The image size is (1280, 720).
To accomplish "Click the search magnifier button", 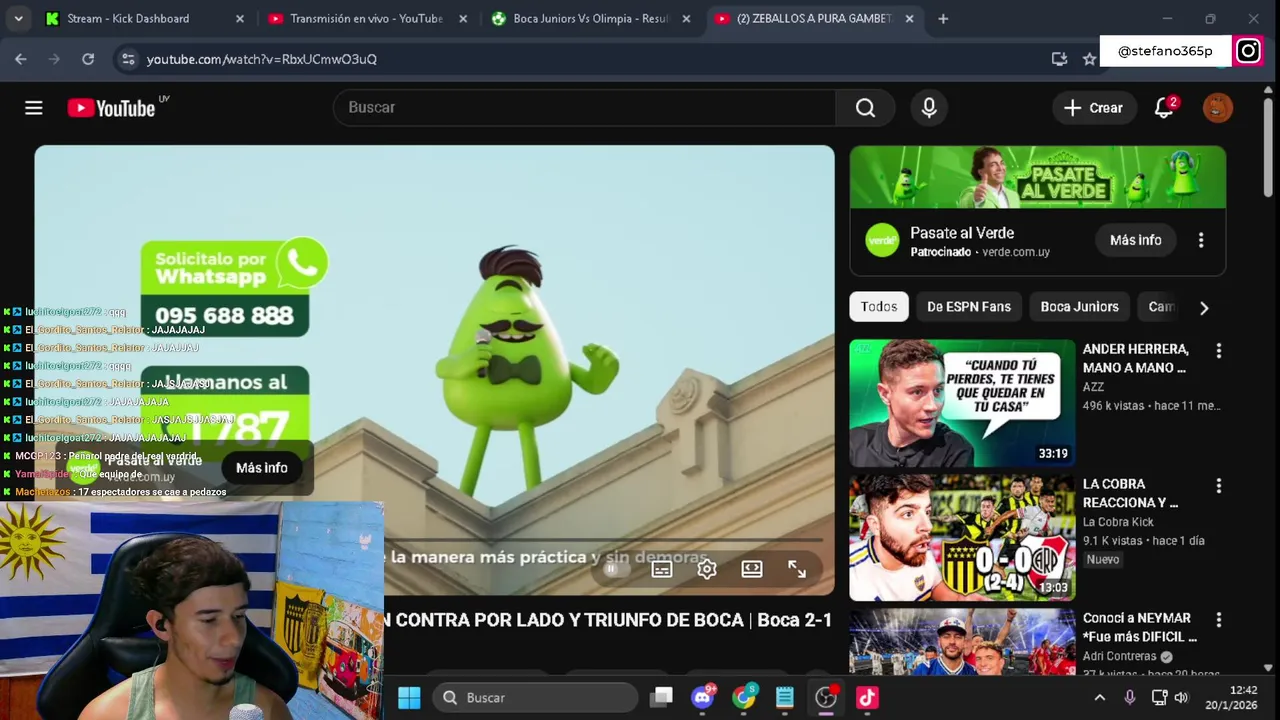I will pos(865,108).
